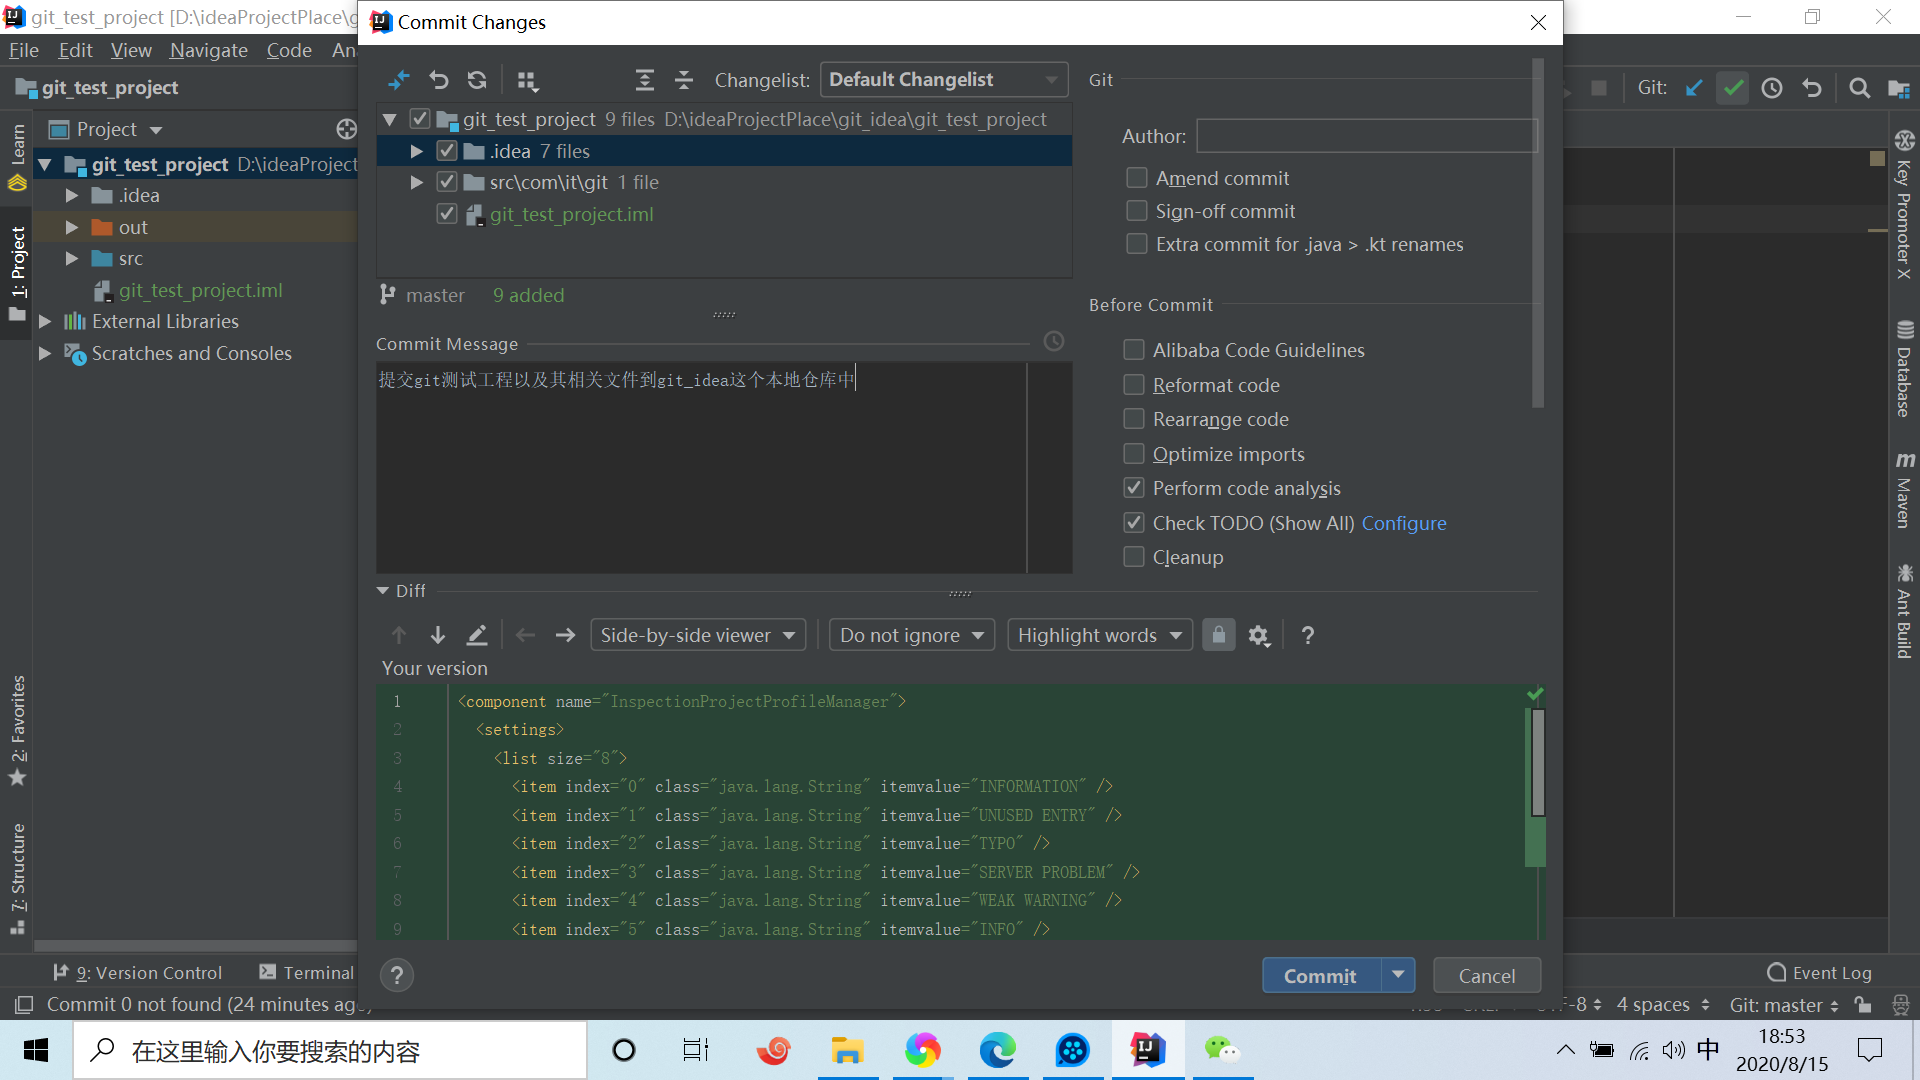Open Diff settings gear icon
Screen dimensions: 1920x1080
tap(1259, 635)
